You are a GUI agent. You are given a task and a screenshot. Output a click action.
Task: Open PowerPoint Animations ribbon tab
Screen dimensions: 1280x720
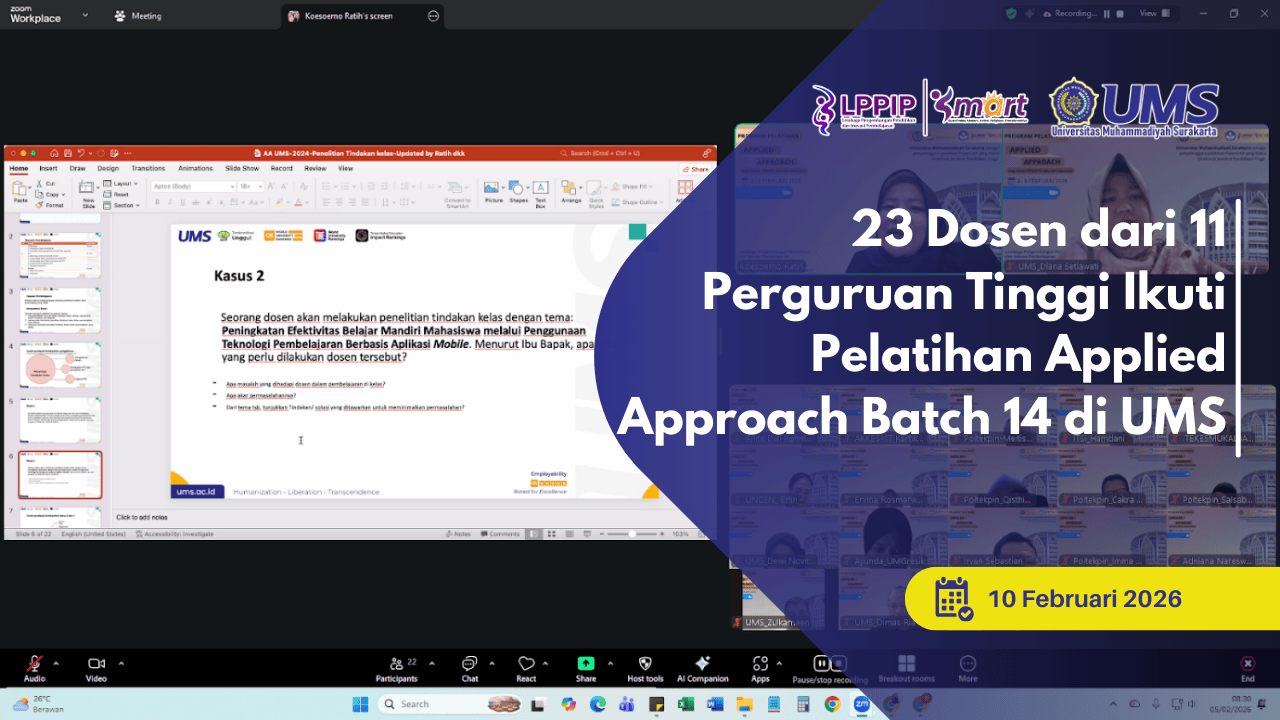[x=195, y=168]
